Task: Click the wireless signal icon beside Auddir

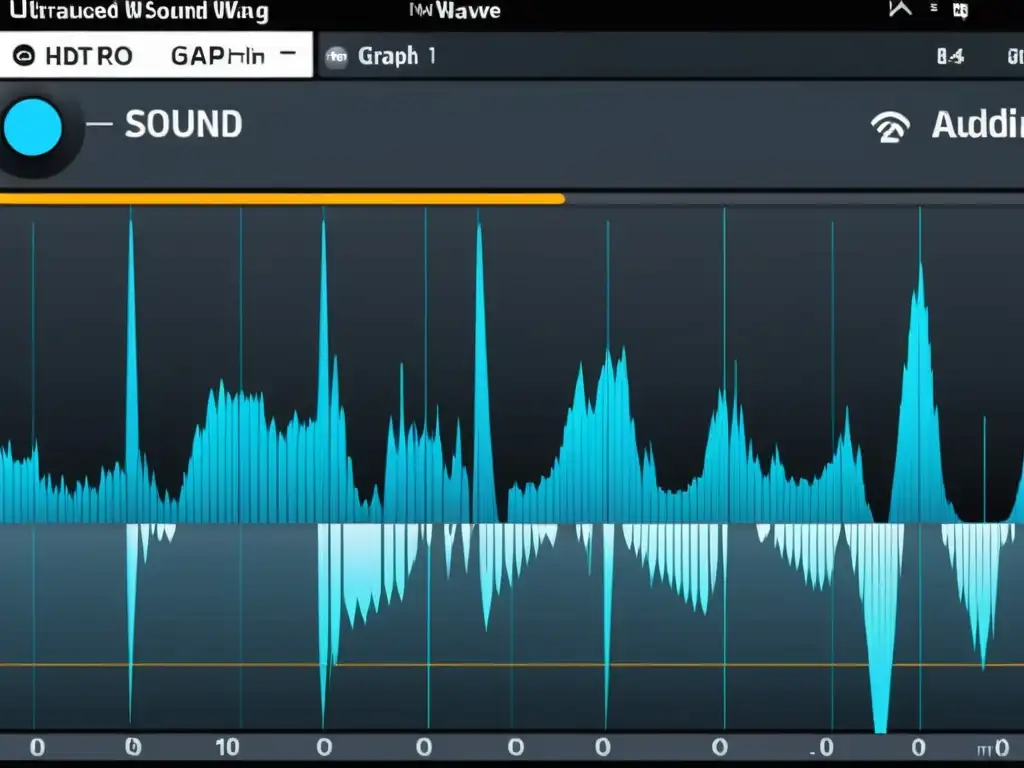Action: [890, 127]
